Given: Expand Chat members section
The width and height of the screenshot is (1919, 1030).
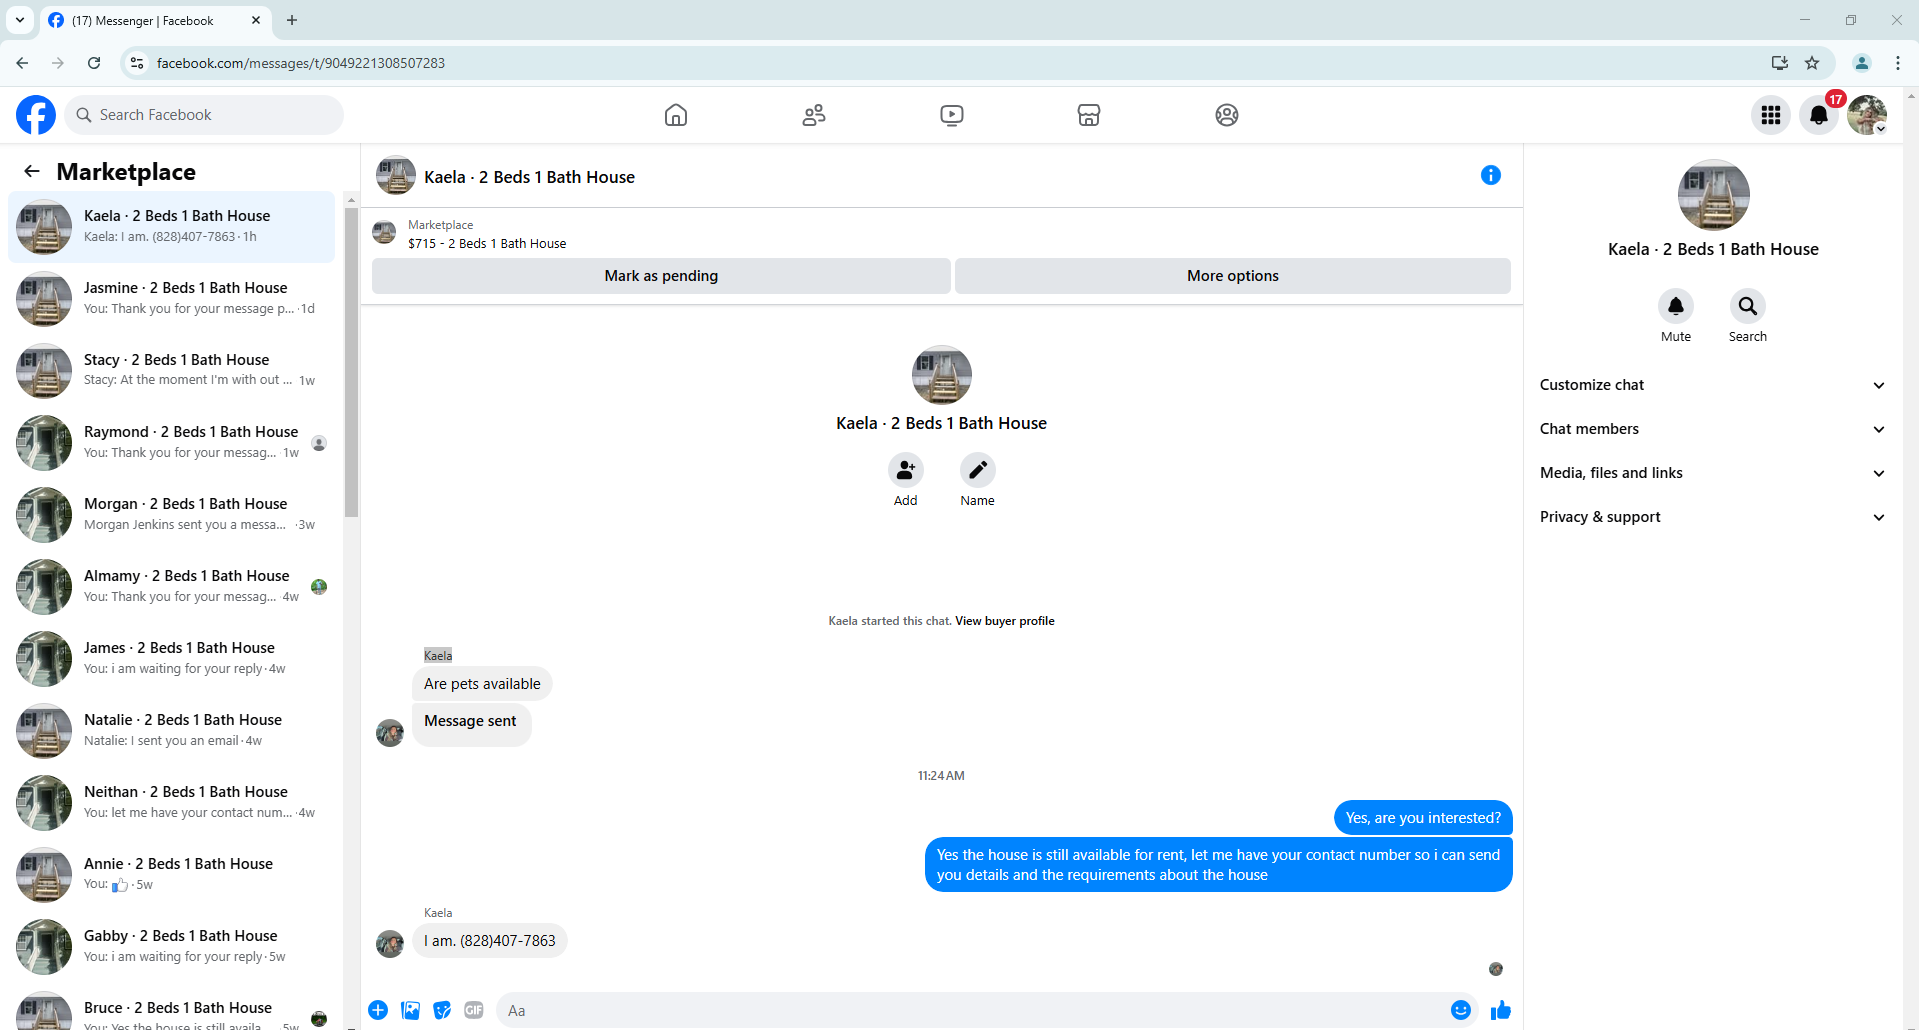Looking at the screenshot, I should [1712, 429].
